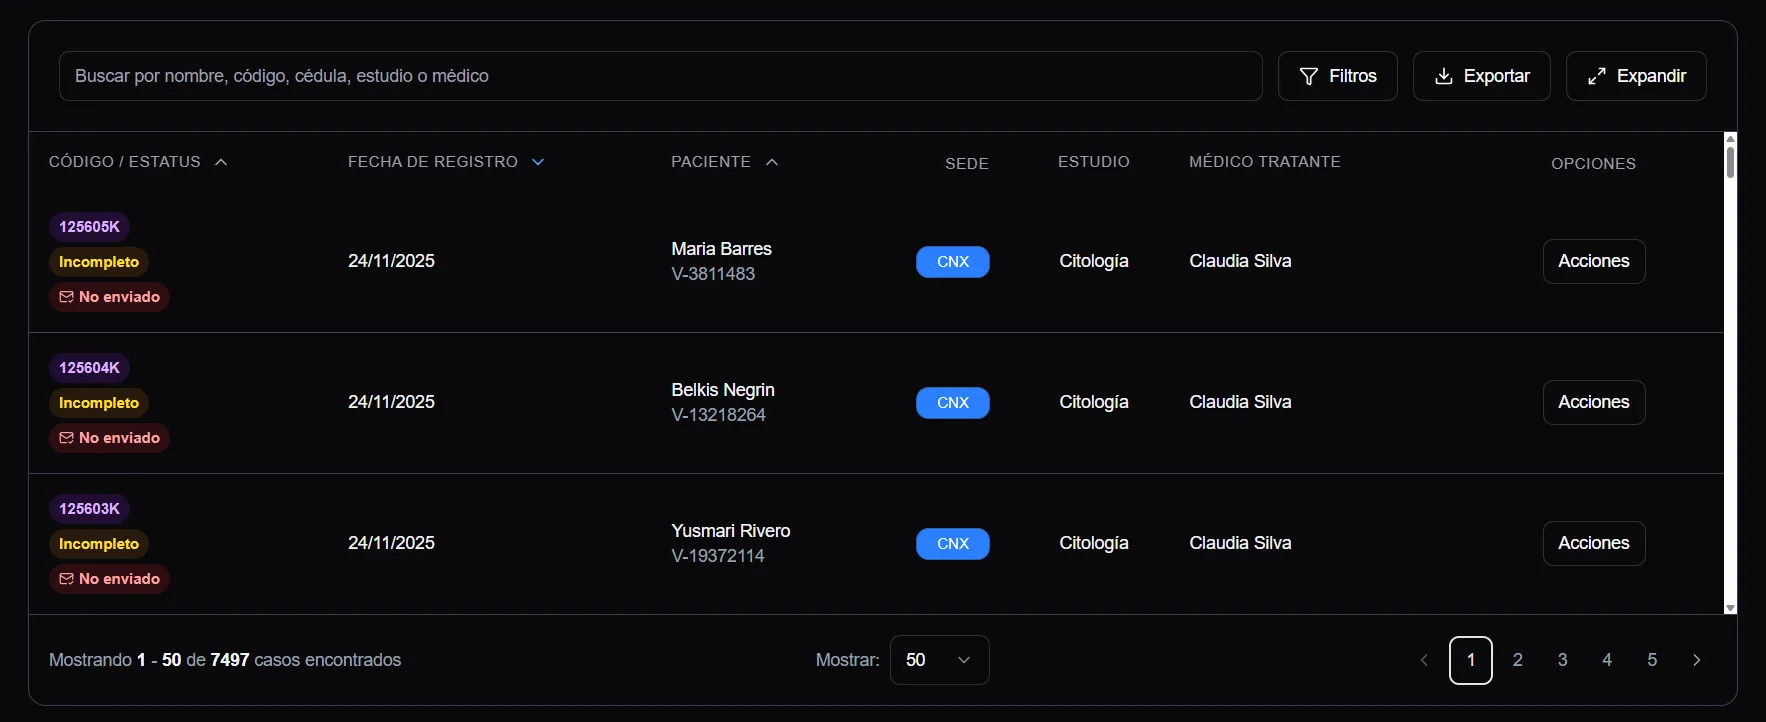Open Acciones for Maria Barres
This screenshot has width=1766, height=722.
1593,261
